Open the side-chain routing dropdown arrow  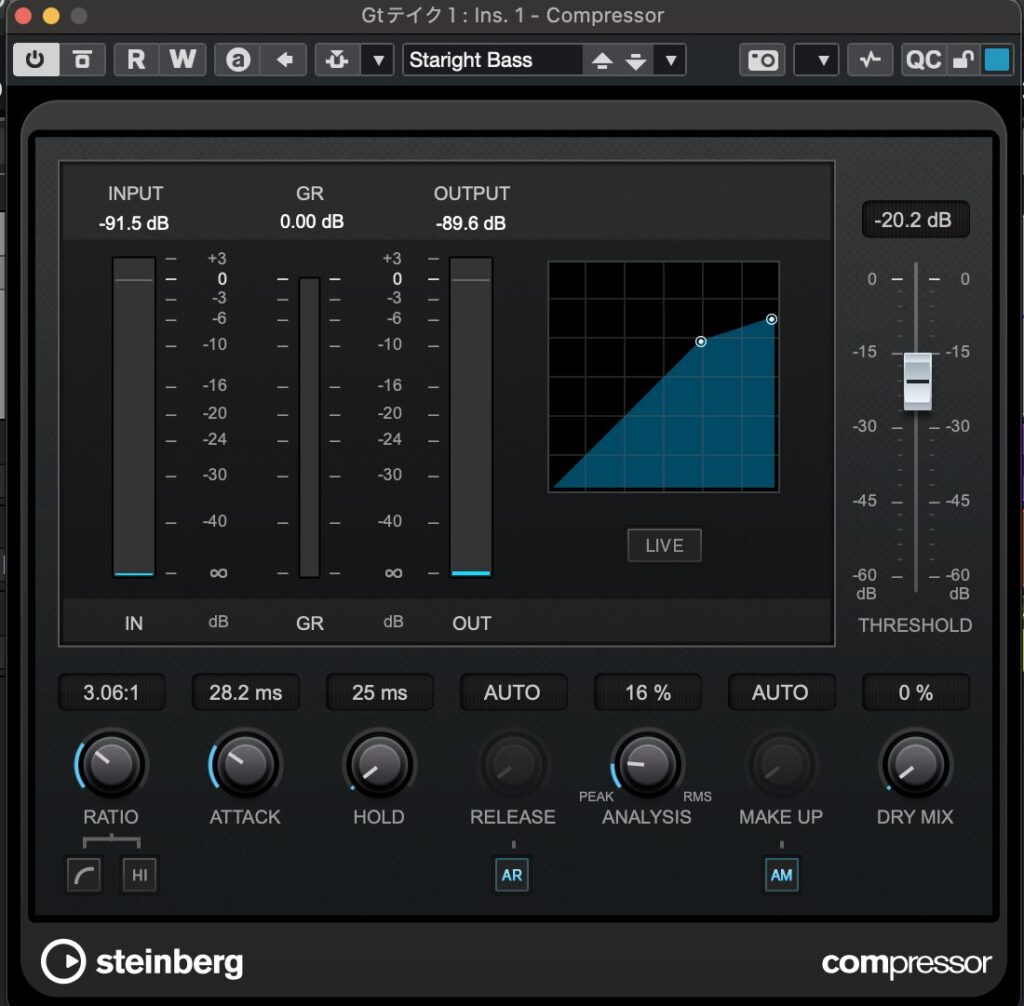pyautogui.click(x=377, y=60)
